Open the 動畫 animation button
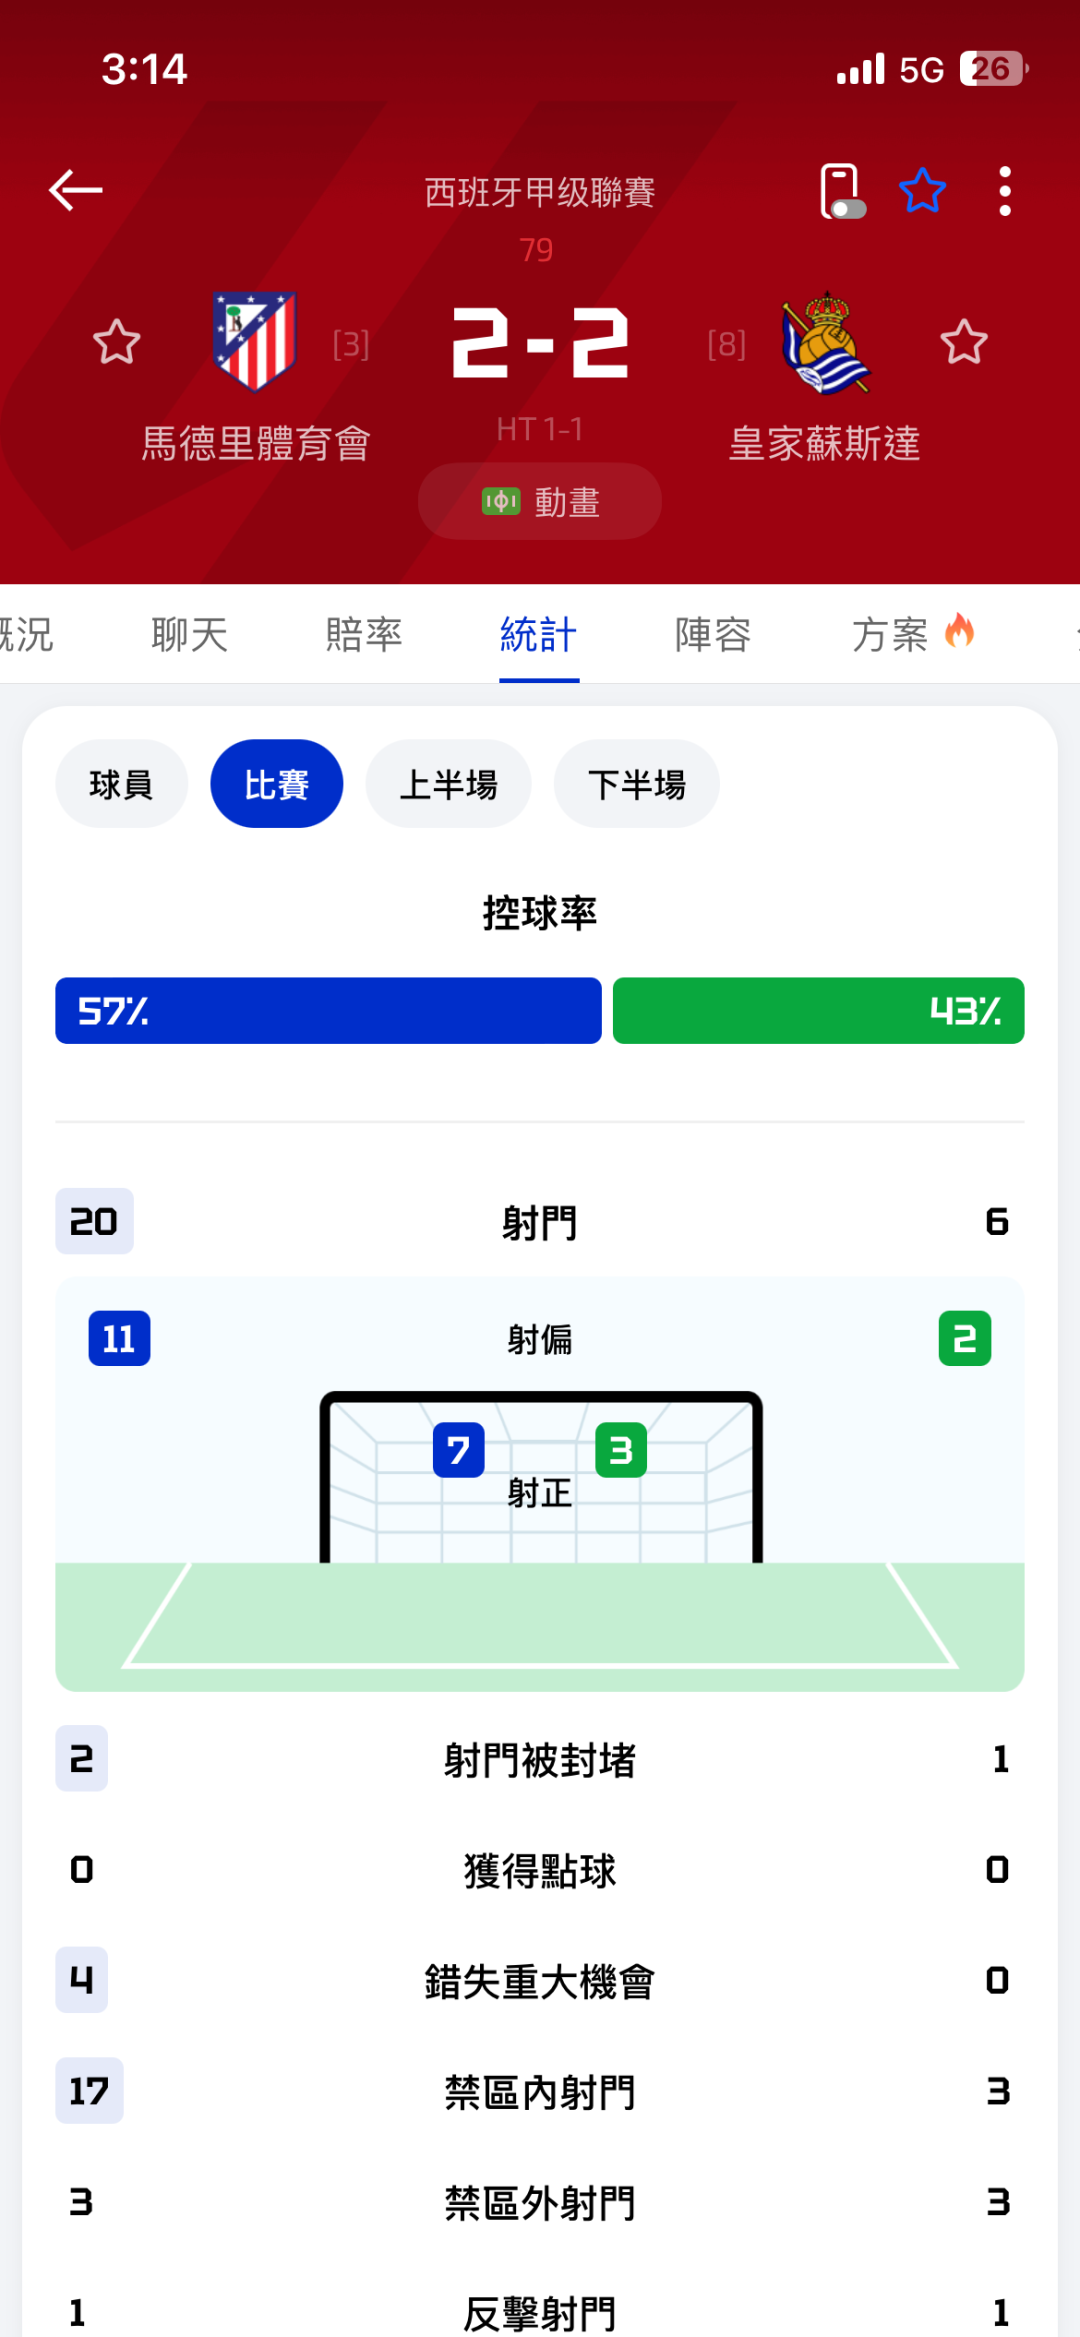 point(540,501)
